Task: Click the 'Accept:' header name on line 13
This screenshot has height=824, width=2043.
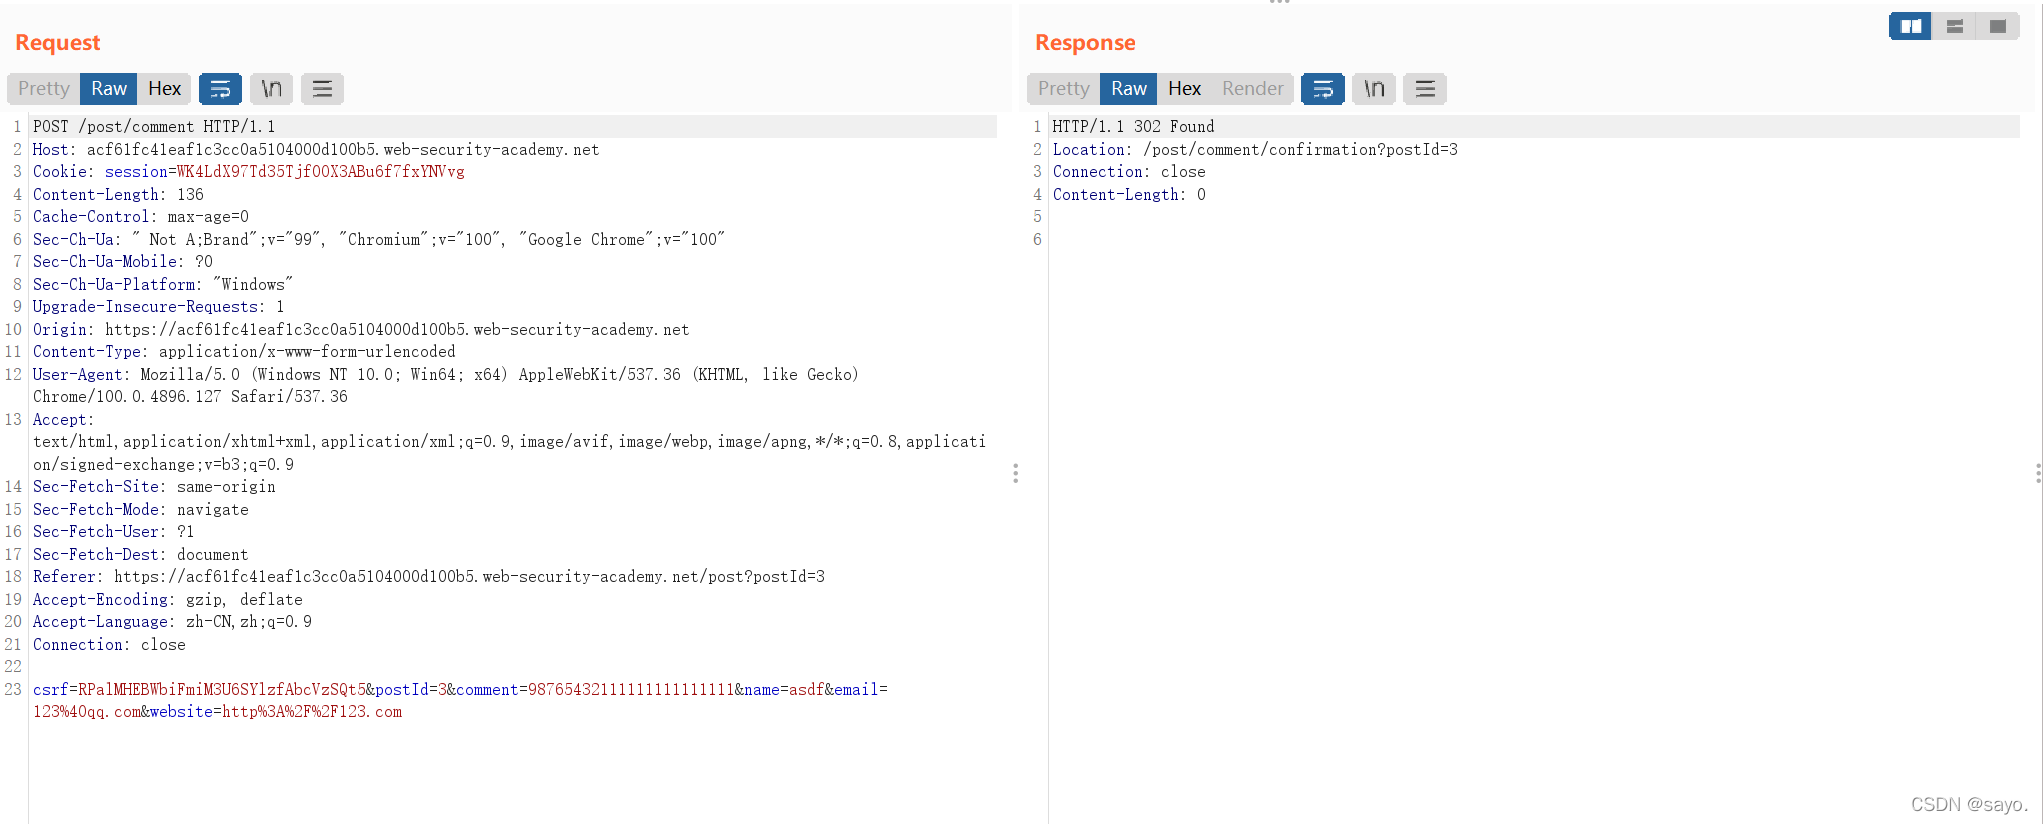Action: (x=63, y=420)
